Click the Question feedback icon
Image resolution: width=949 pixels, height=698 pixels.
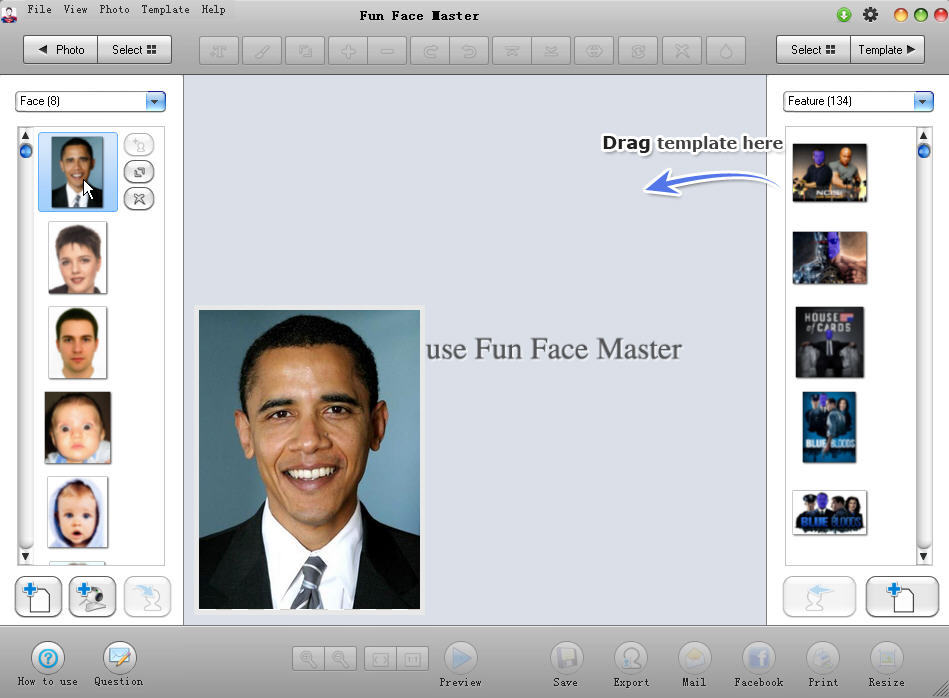119,658
